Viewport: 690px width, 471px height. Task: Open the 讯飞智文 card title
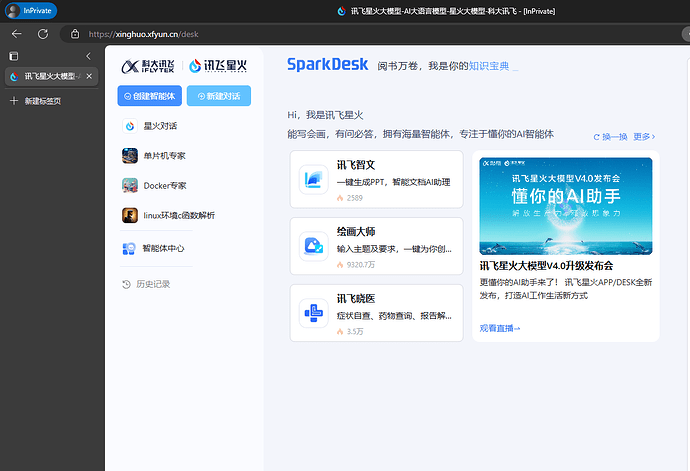tap(356, 165)
